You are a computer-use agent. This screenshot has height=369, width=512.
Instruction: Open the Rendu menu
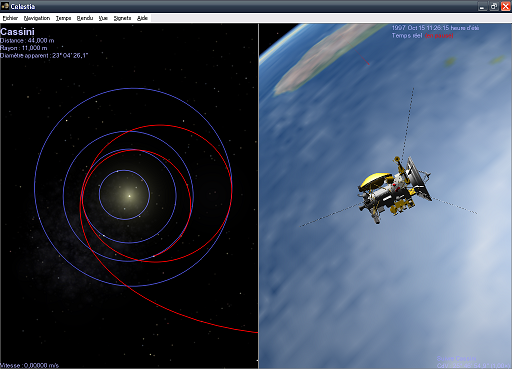[85, 18]
